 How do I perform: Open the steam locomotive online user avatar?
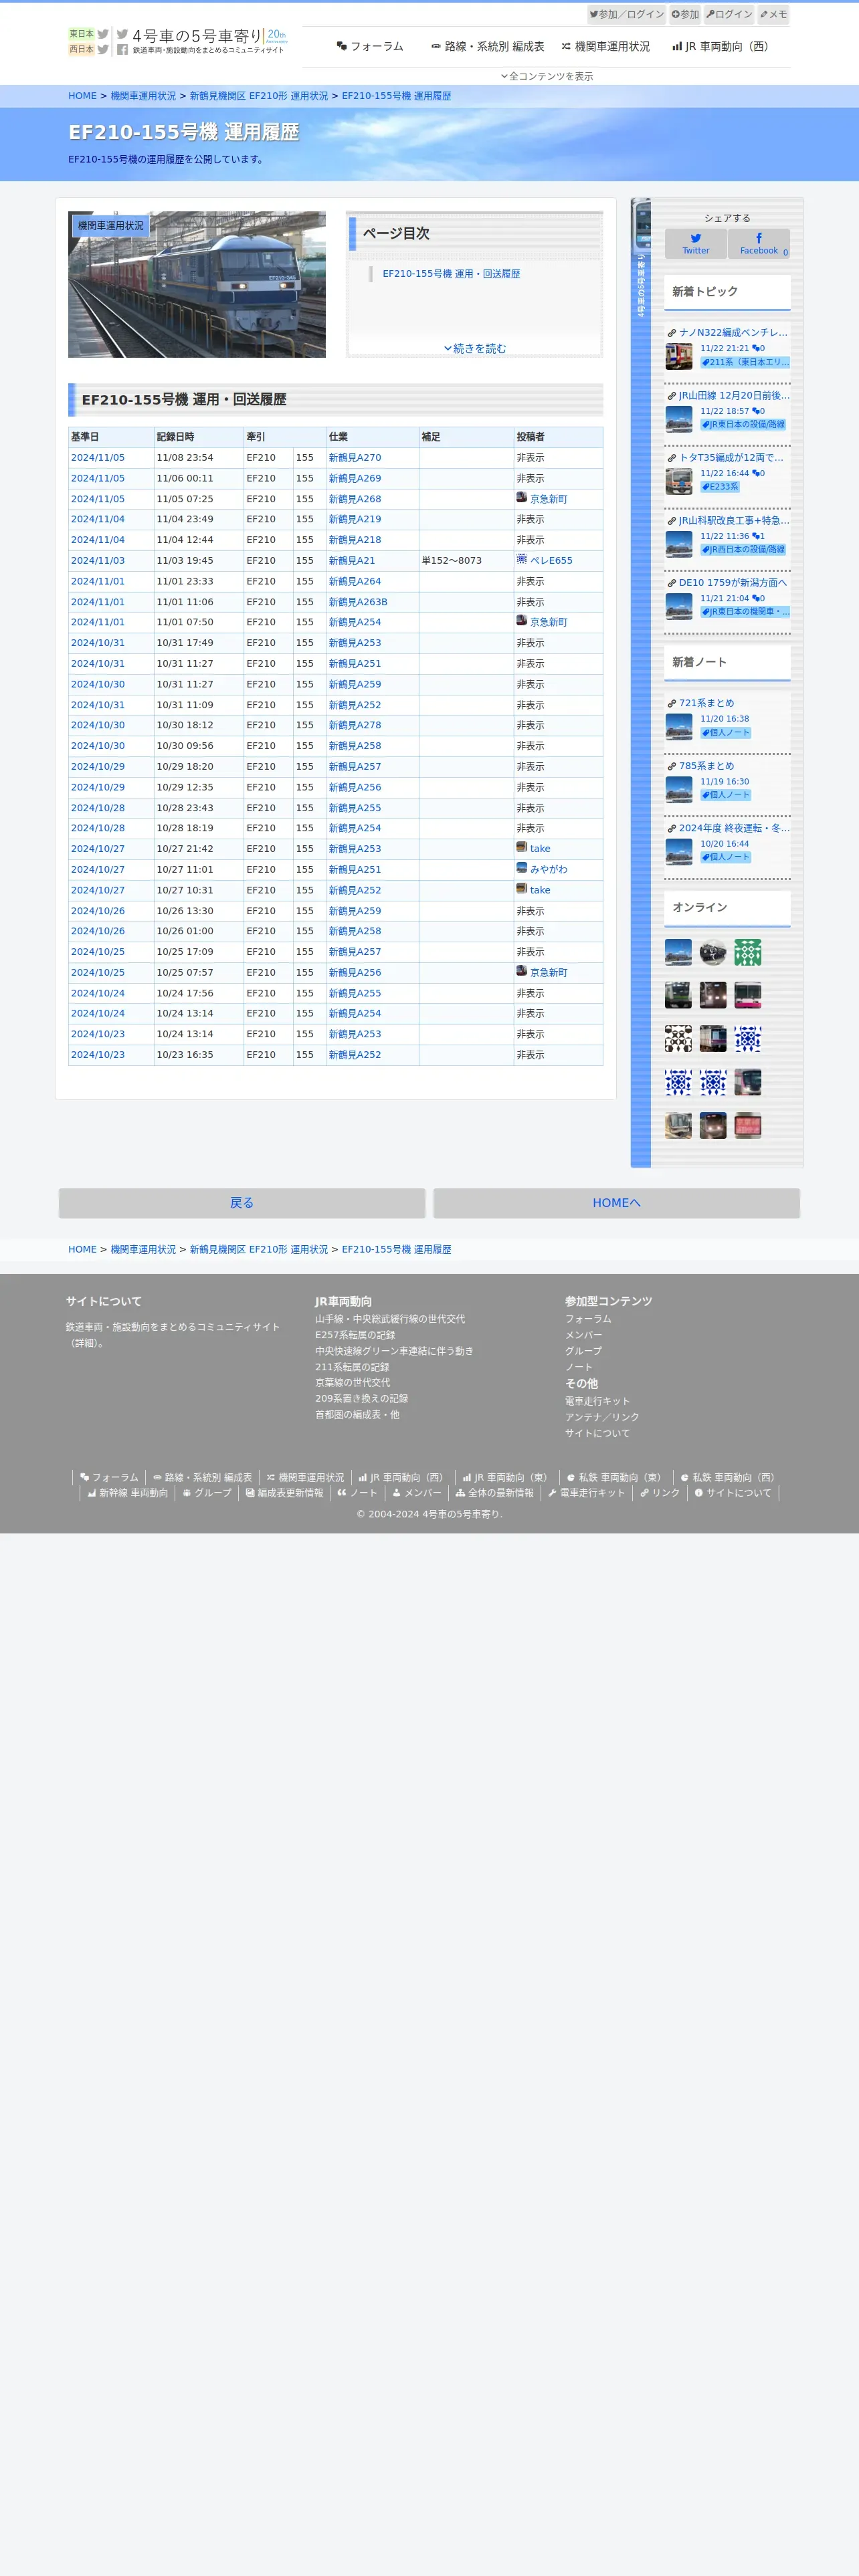713,952
